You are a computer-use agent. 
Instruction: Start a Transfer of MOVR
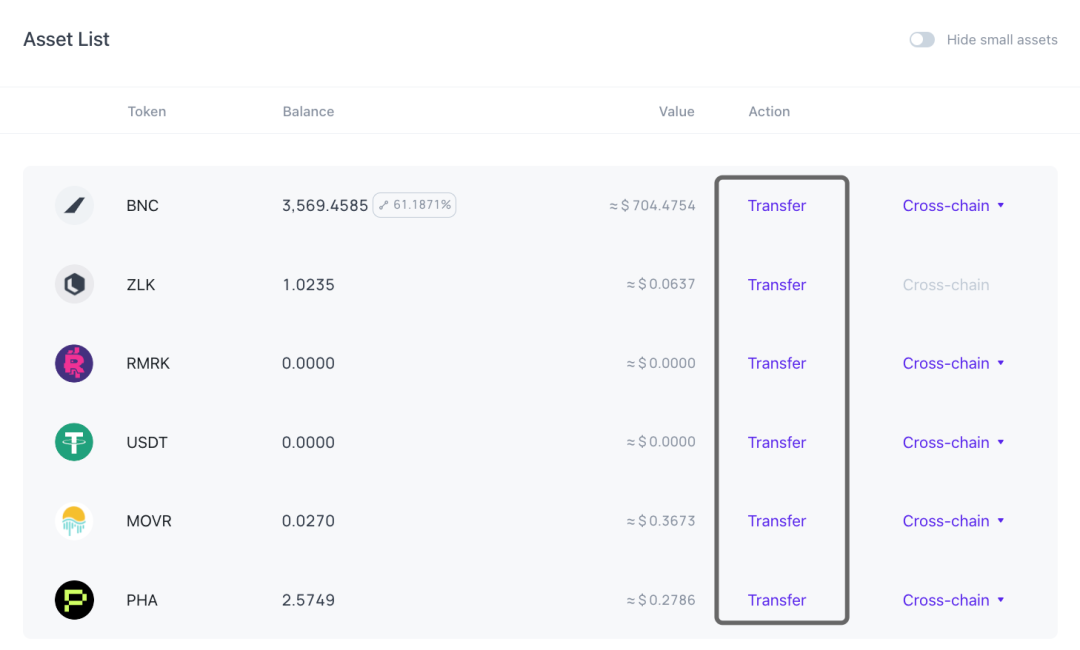(777, 520)
